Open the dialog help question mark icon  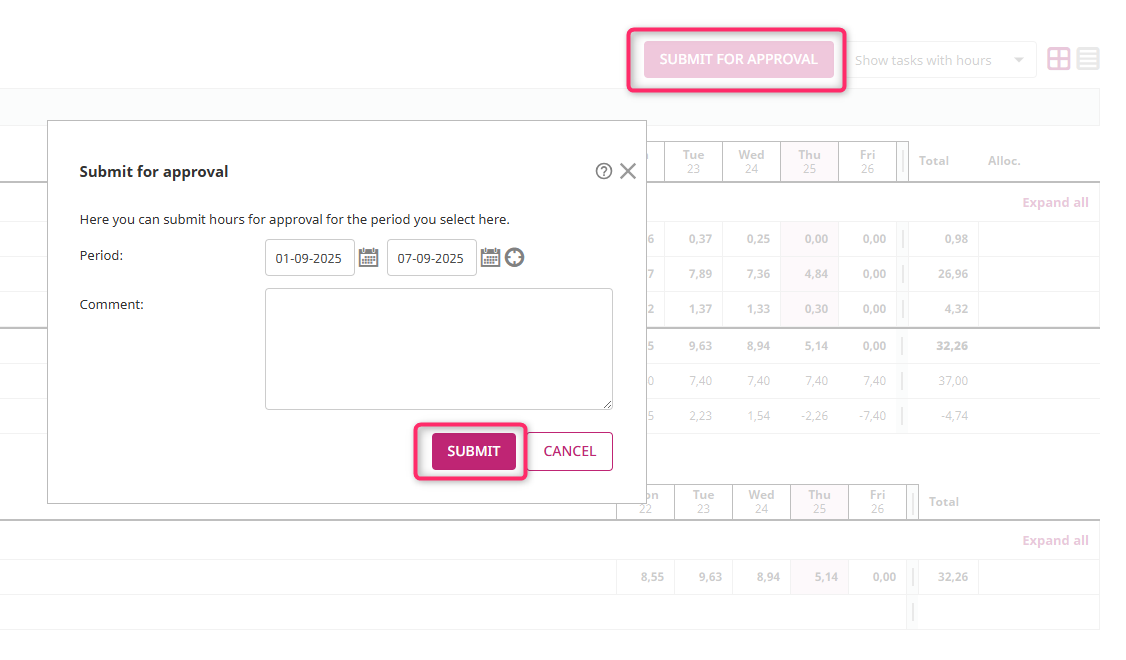[x=603, y=171]
